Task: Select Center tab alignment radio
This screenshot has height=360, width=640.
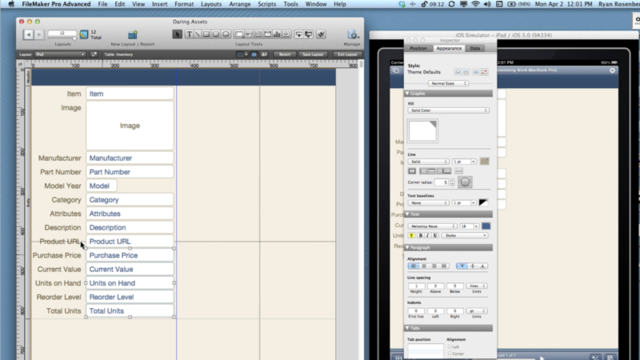Action: [450, 353]
